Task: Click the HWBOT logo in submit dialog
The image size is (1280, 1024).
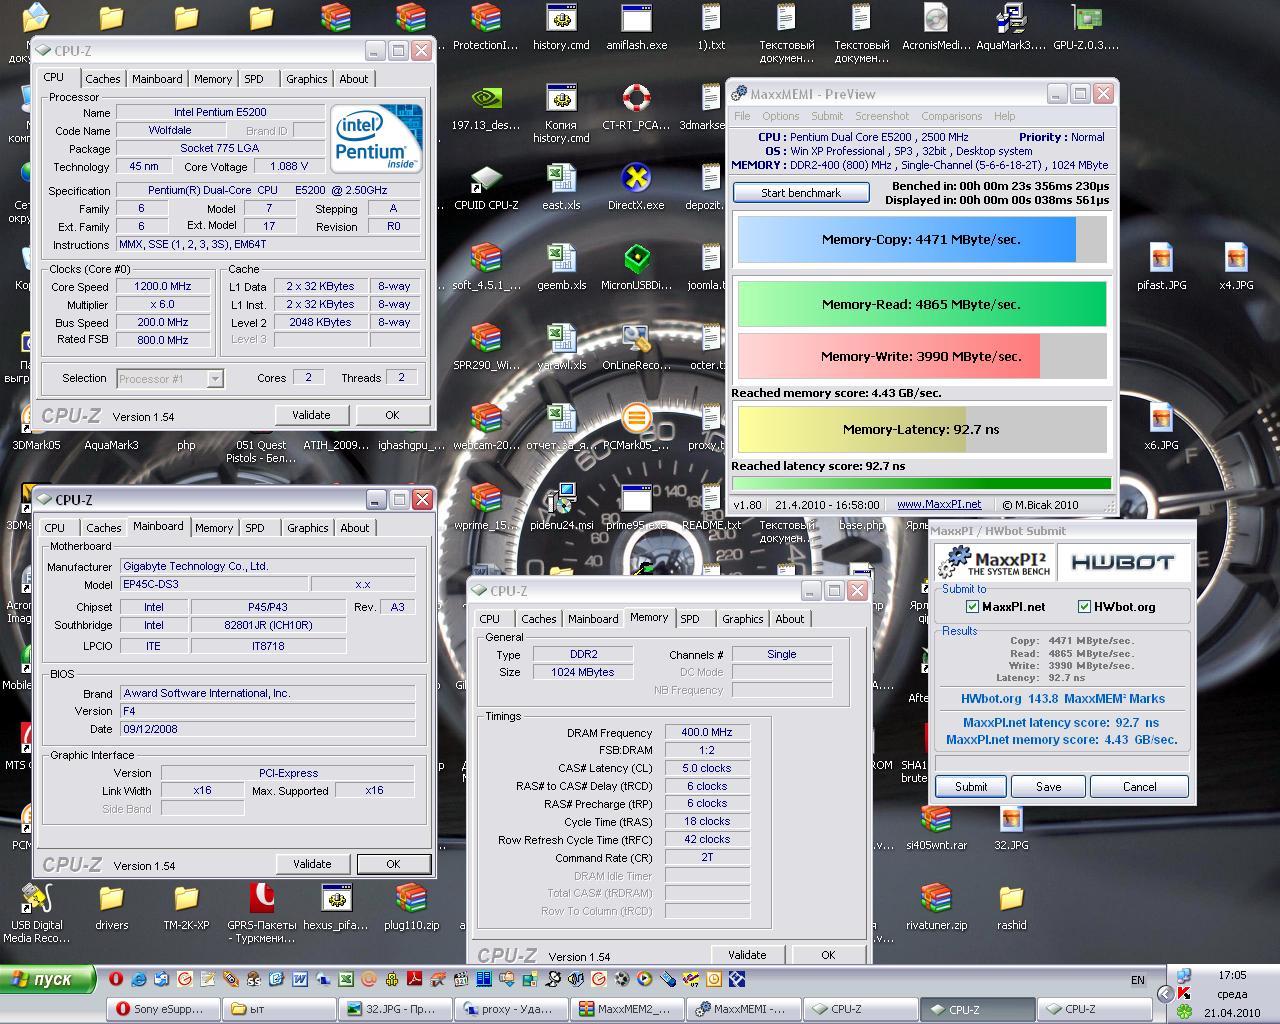Action: [1122, 562]
